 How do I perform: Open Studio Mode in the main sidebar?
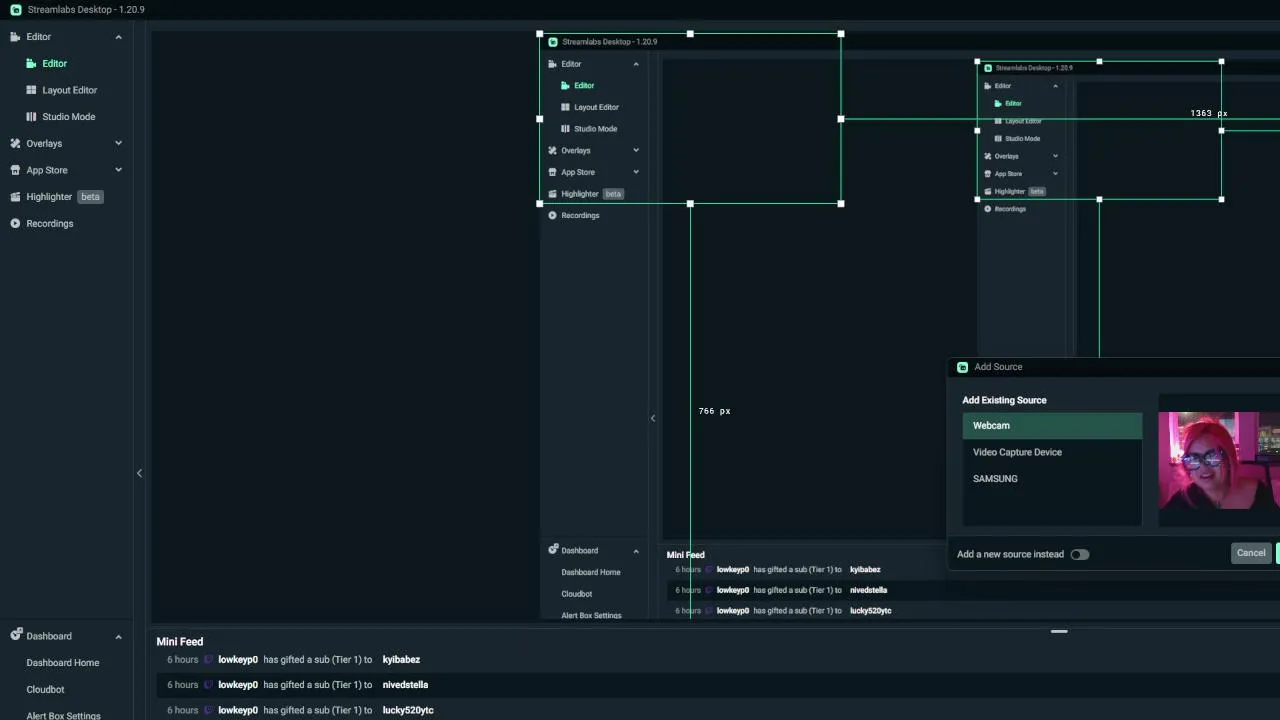[x=69, y=117]
